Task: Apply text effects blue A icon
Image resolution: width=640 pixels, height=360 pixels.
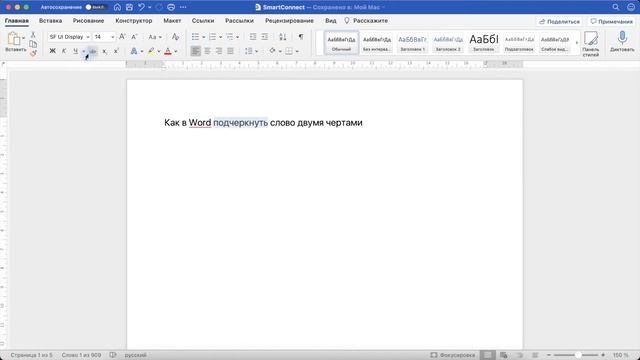Action: pyautogui.click(x=133, y=51)
